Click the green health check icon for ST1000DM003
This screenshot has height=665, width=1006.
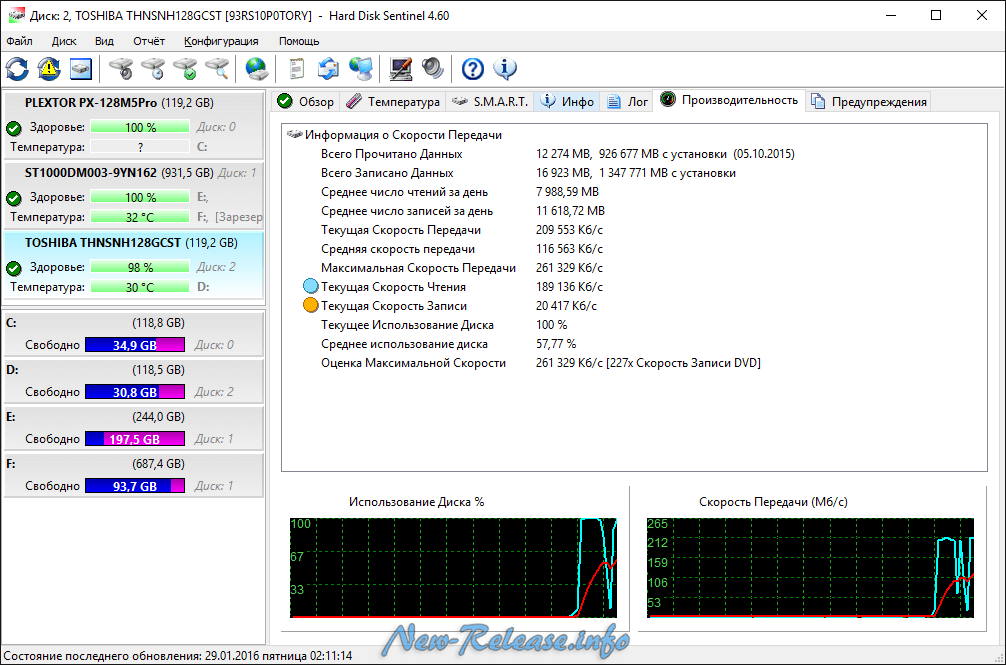(x=14, y=198)
